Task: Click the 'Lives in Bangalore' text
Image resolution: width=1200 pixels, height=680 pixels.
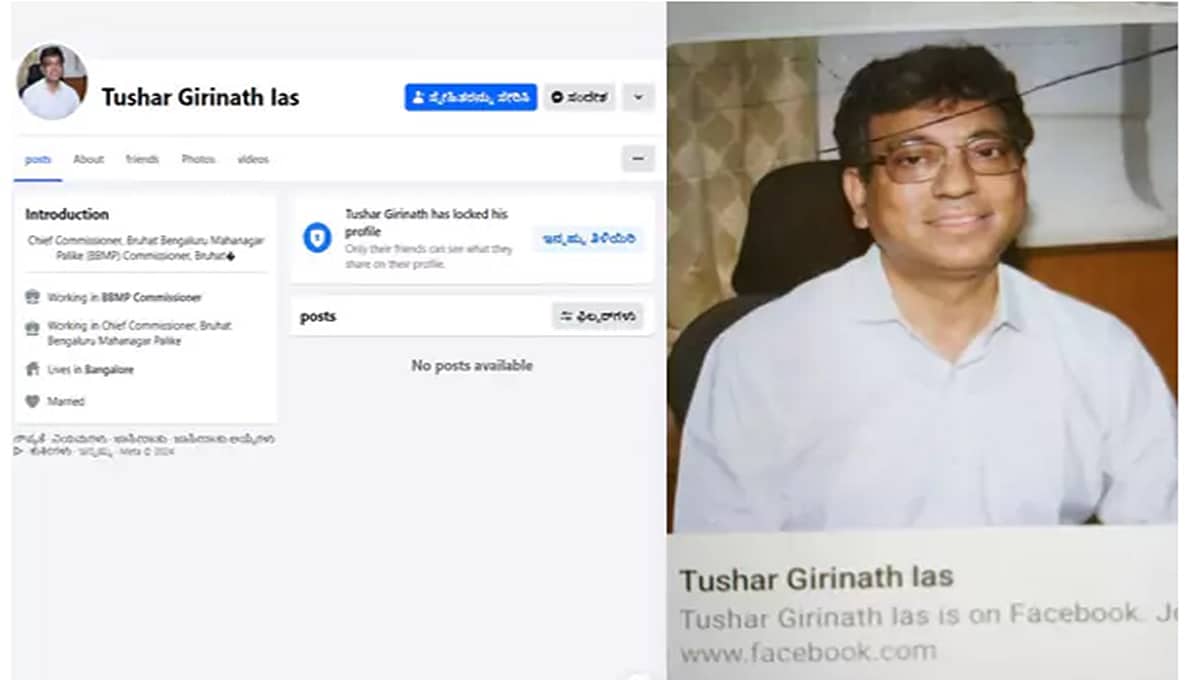Action: 90,369
